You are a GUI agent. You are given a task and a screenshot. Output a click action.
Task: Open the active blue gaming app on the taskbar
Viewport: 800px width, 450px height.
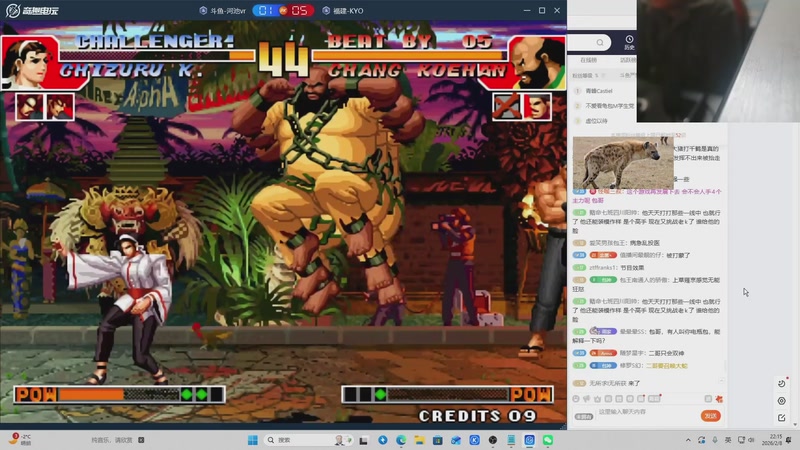coord(530,440)
